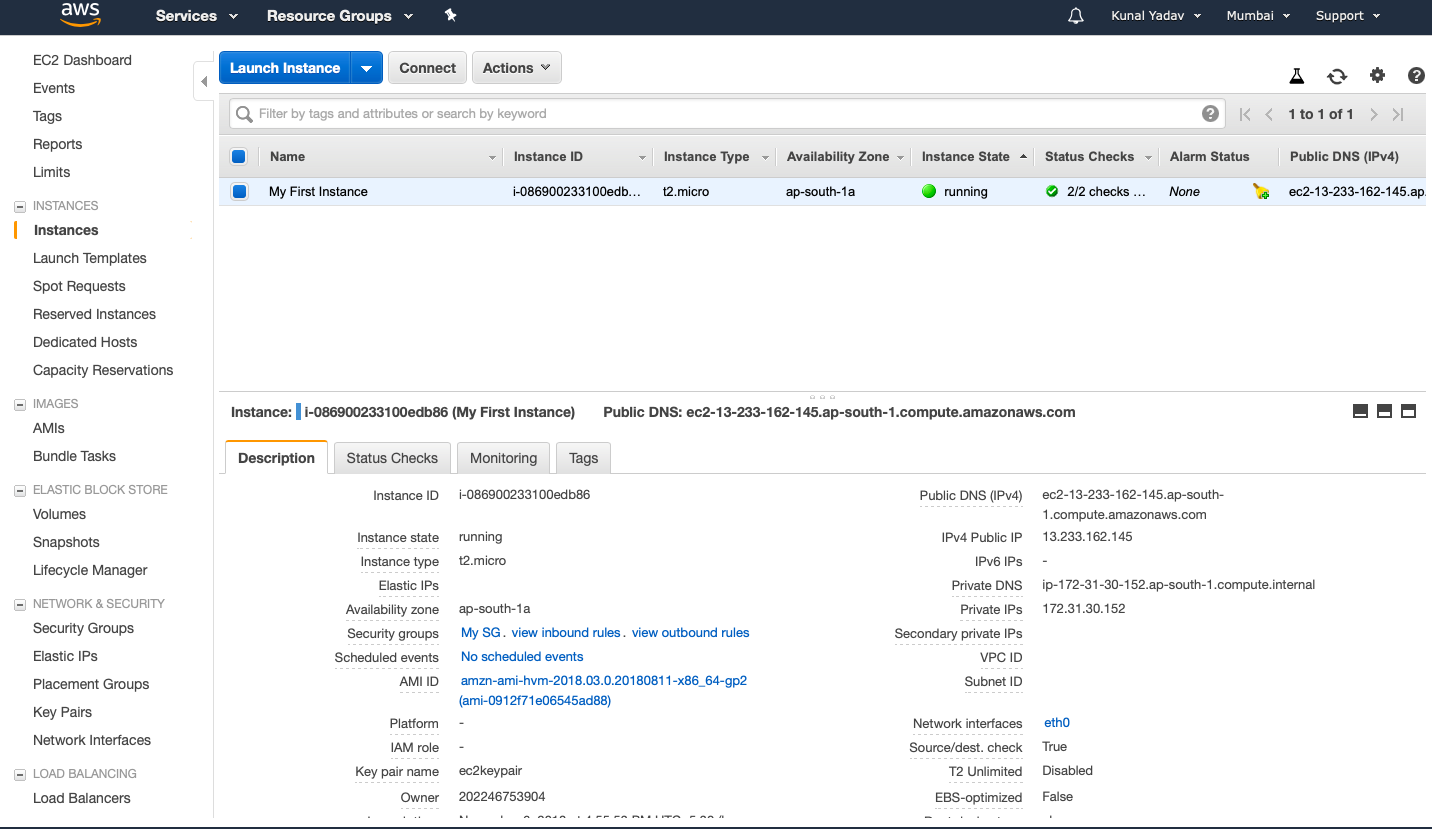This screenshot has width=1432, height=829.
Task: Switch to the Monitoring tab
Action: (x=503, y=458)
